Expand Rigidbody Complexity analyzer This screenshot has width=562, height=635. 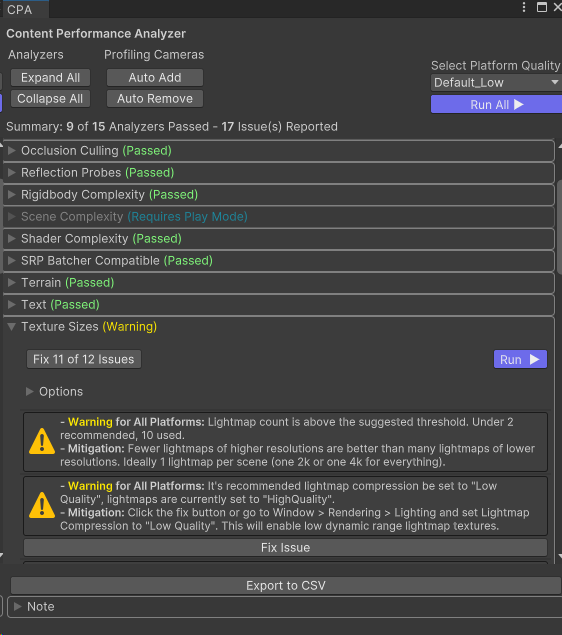(x=12, y=194)
